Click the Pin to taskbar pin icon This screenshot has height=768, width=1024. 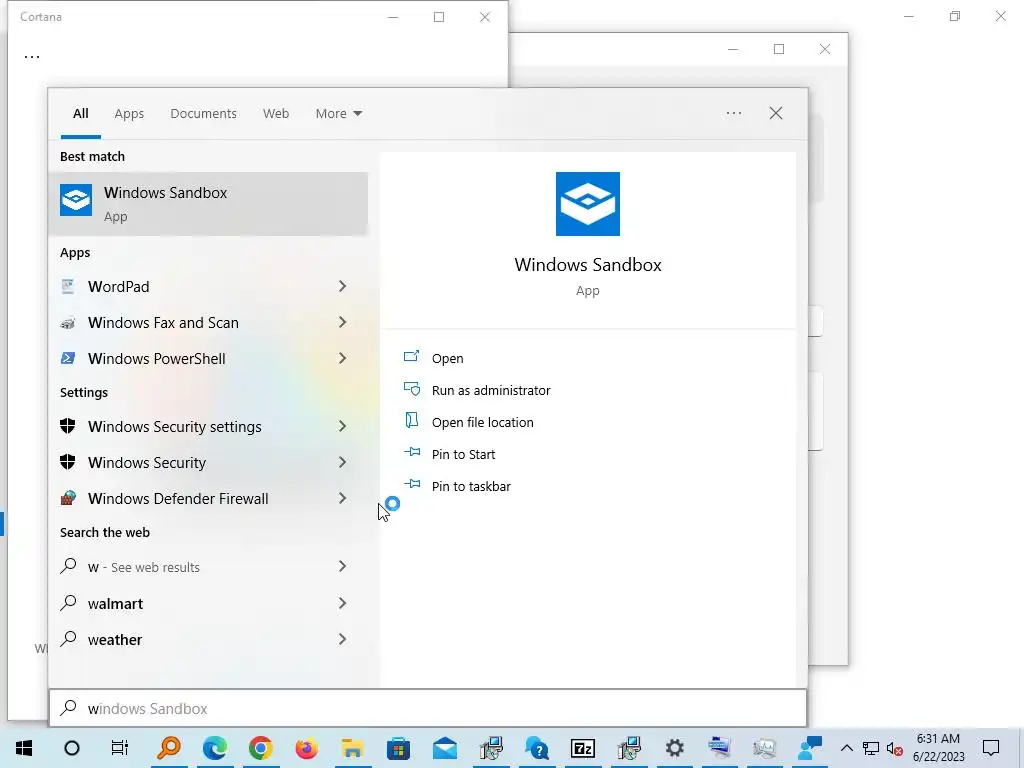(x=412, y=484)
